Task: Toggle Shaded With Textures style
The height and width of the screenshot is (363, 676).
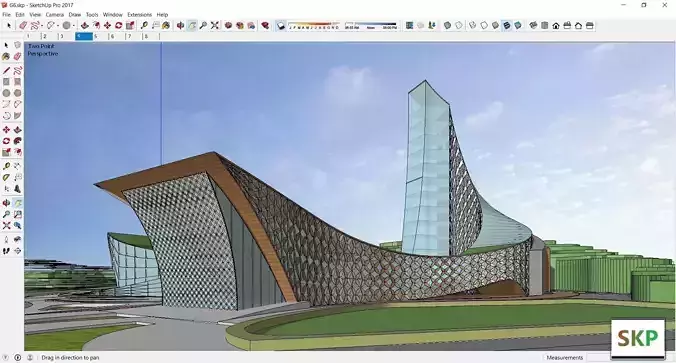Action: [x=507, y=25]
